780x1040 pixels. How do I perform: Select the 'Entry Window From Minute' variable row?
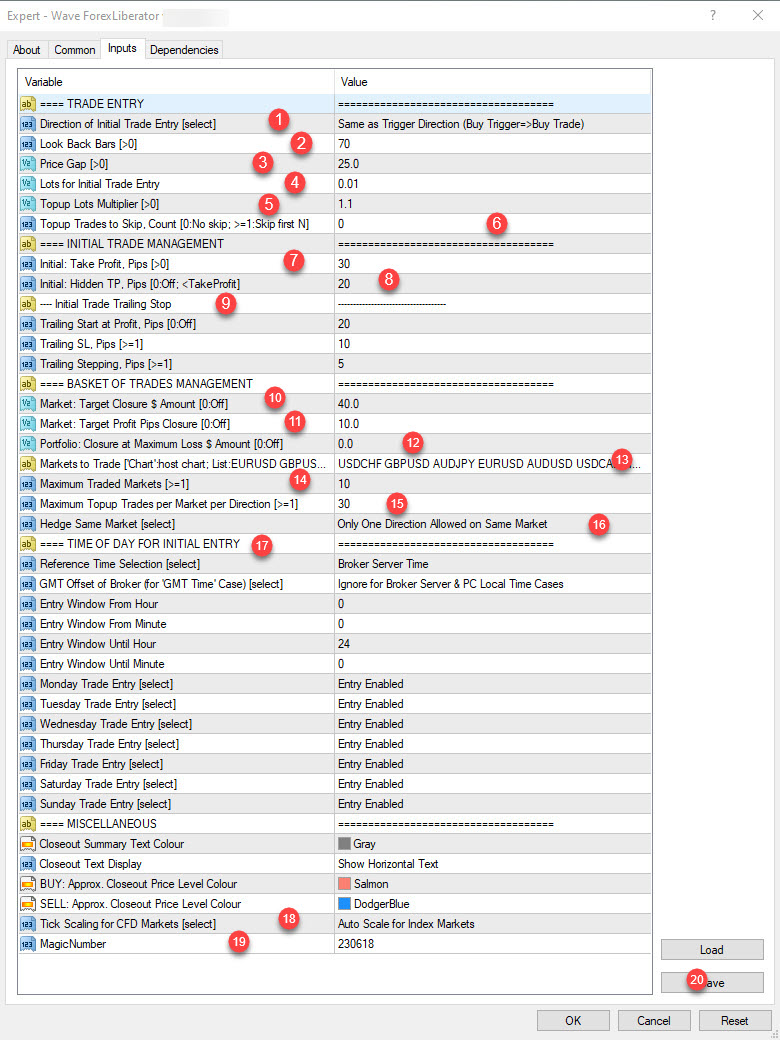pyautogui.click(x=334, y=623)
